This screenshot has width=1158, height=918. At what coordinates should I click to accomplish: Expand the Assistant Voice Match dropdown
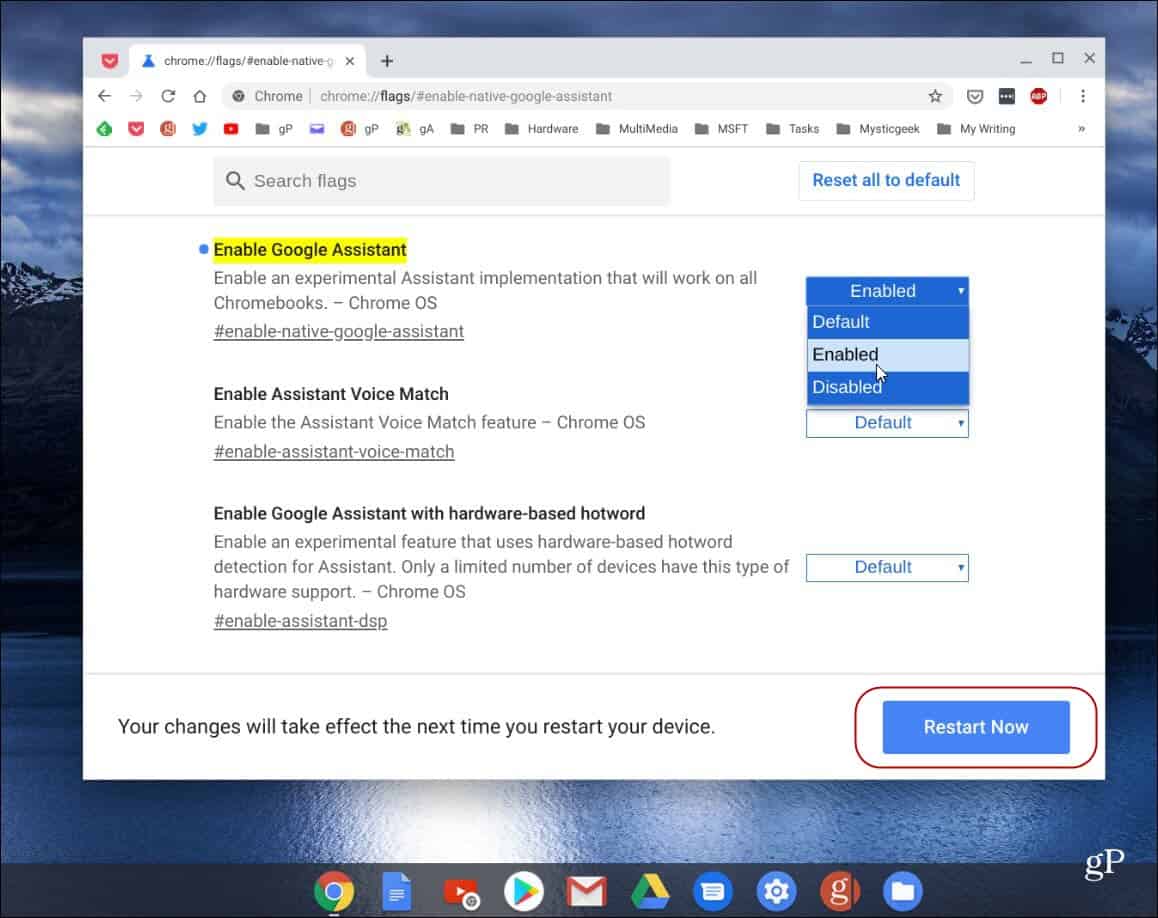click(x=887, y=423)
